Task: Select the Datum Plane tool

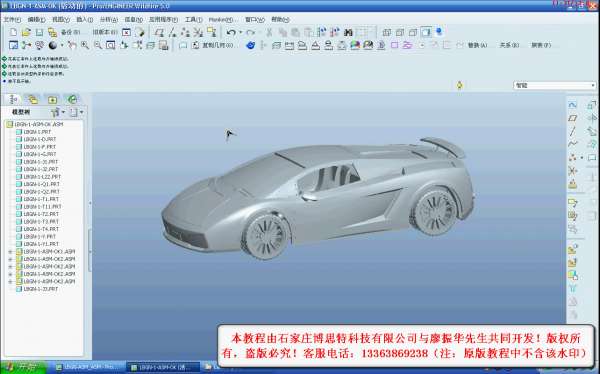Action: pos(572,118)
